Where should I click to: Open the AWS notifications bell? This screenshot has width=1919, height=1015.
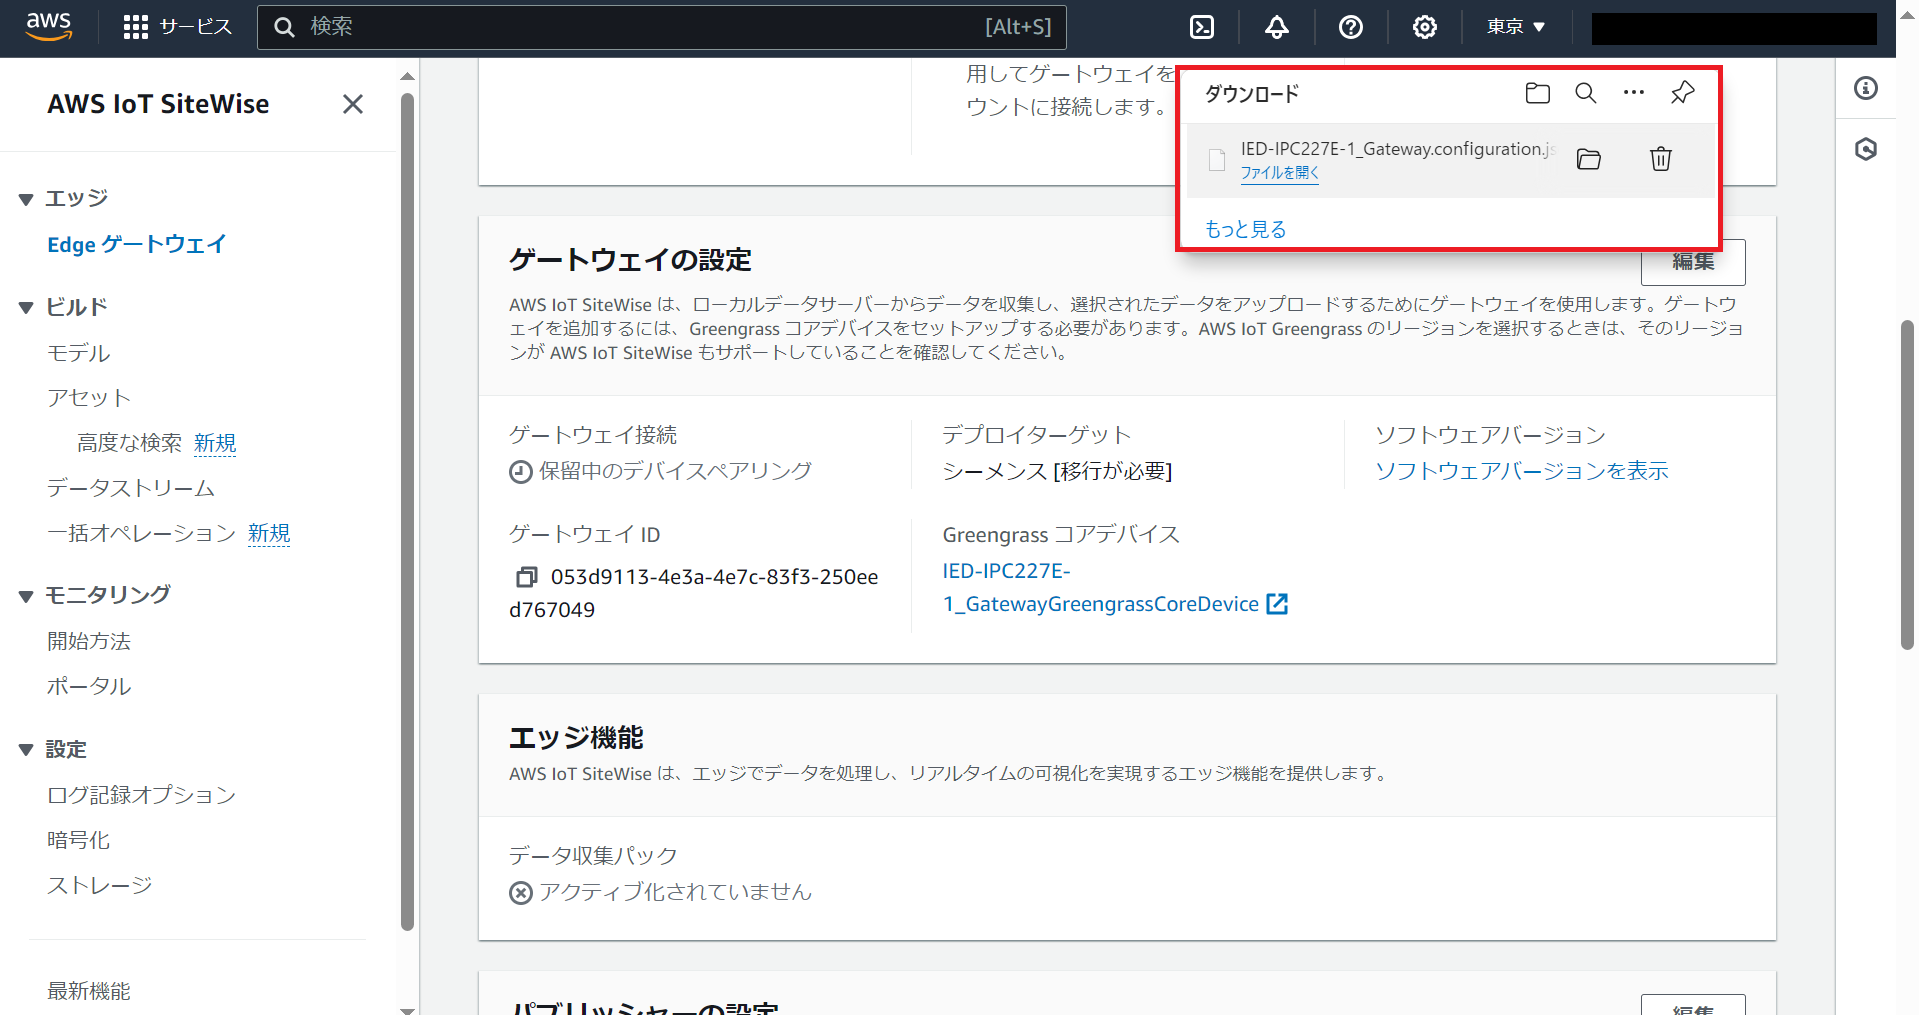pos(1276,27)
